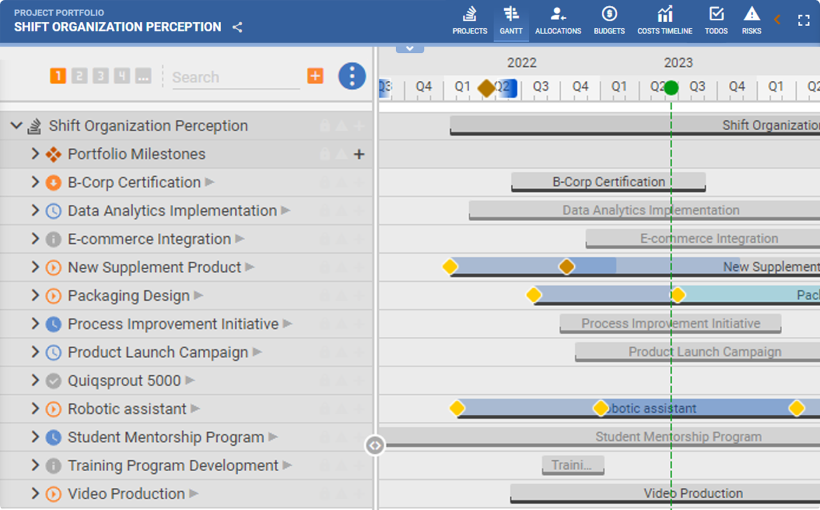
Task: Open the Projects view
Action: pos(470,21)
